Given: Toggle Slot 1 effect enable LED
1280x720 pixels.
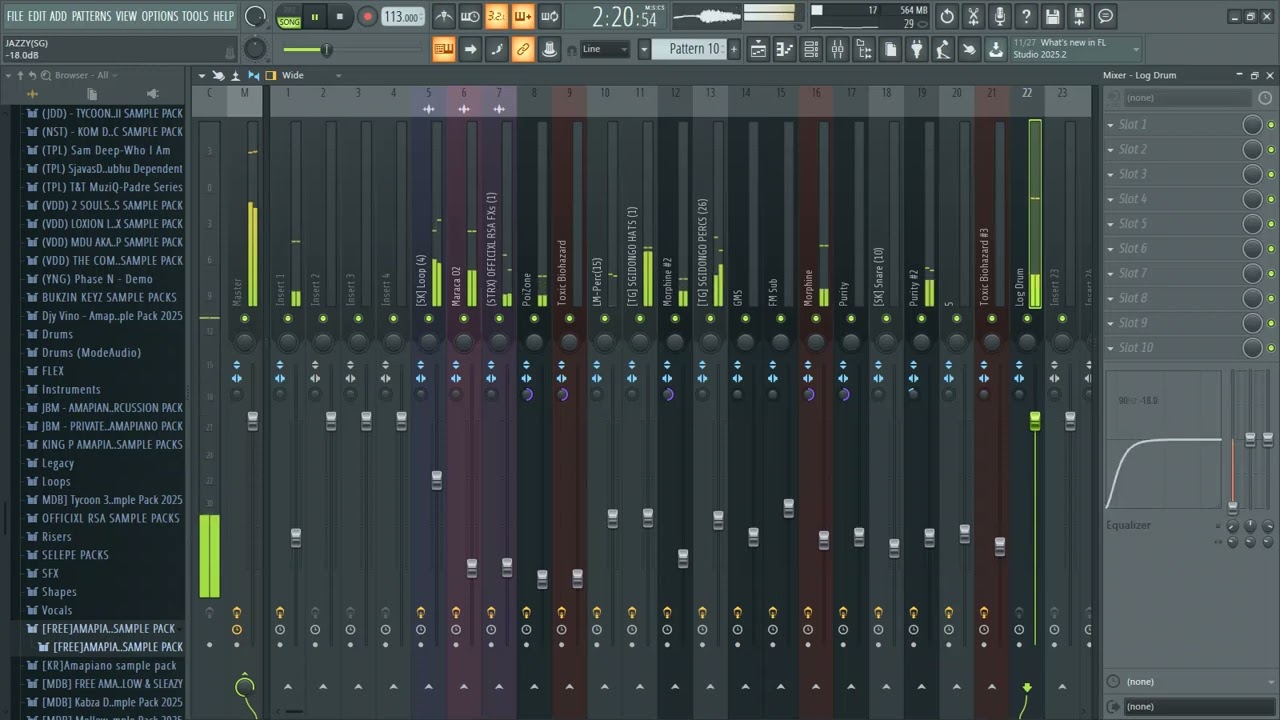Looking at the screenshot, I should pyautogui.click(x=1270, y=125).
